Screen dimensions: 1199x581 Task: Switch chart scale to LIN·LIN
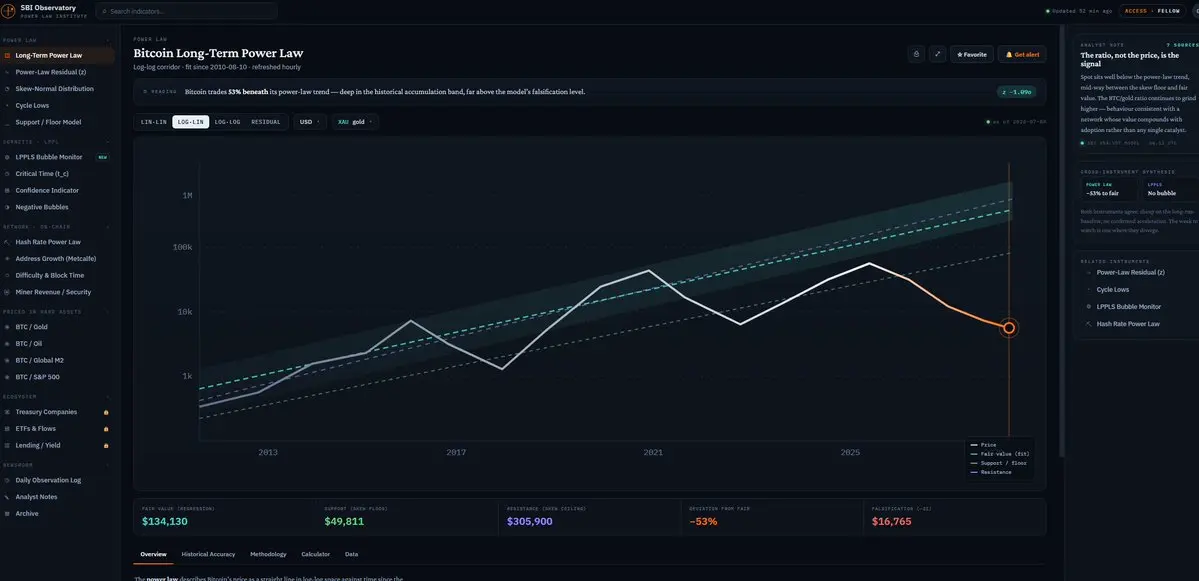[154, 122]
